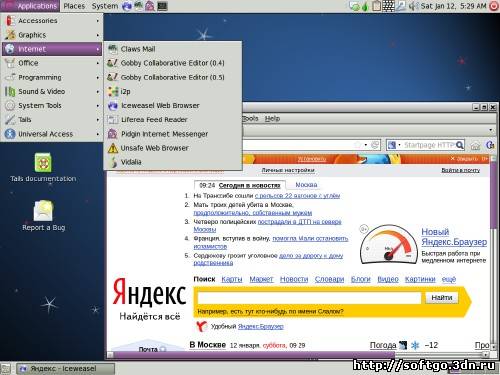Open the Новости link

coord(294,279)
